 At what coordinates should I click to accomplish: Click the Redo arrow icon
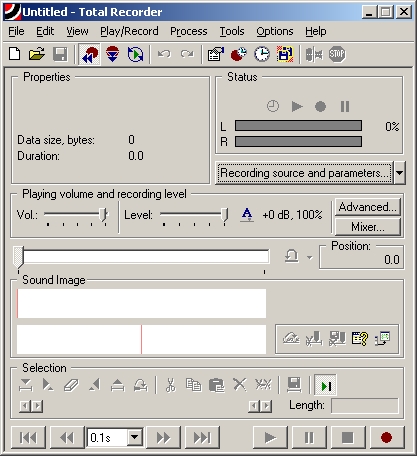[x=187, y=54]
